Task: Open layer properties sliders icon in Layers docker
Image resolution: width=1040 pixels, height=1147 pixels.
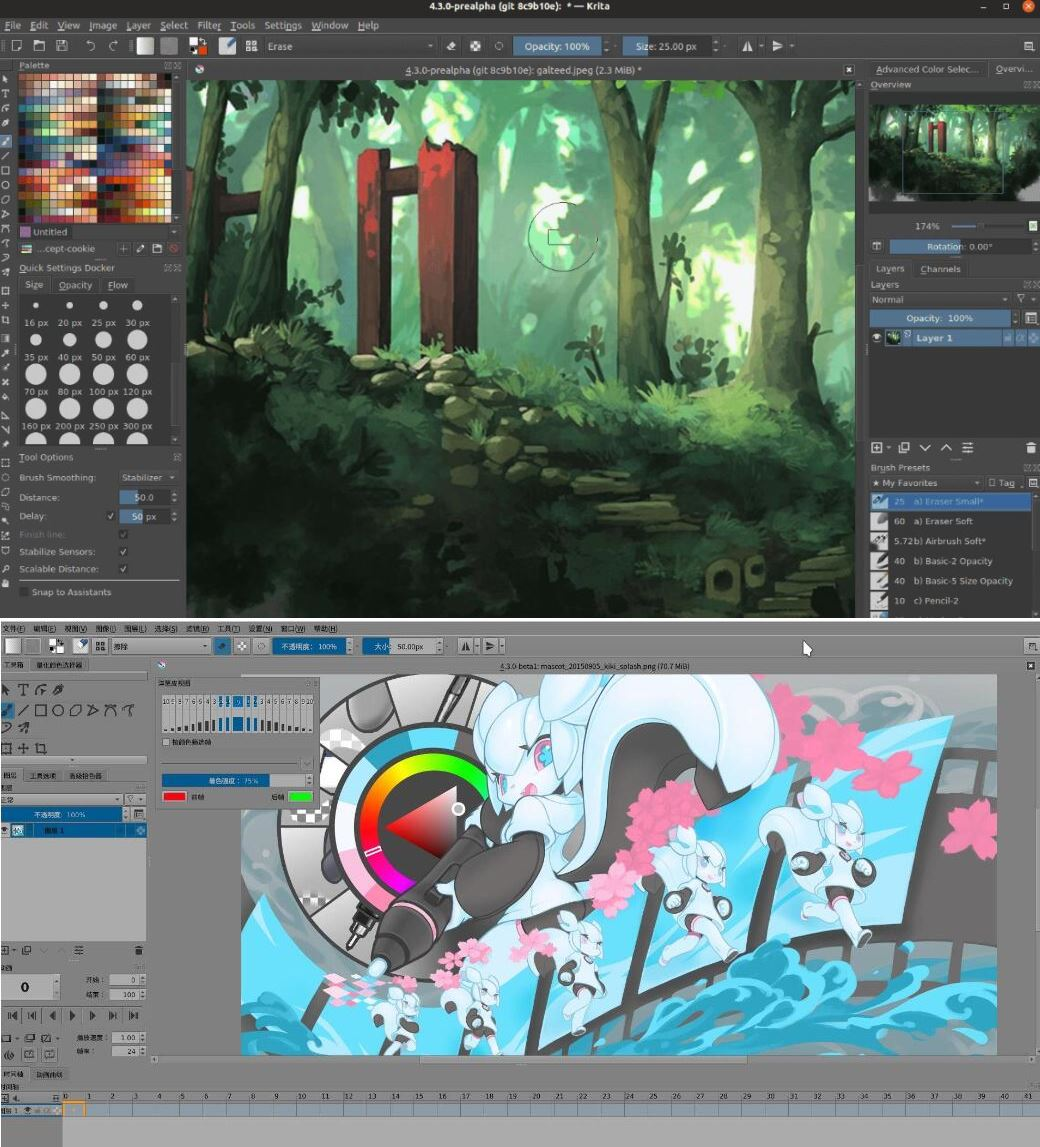Action: [968, 448]
